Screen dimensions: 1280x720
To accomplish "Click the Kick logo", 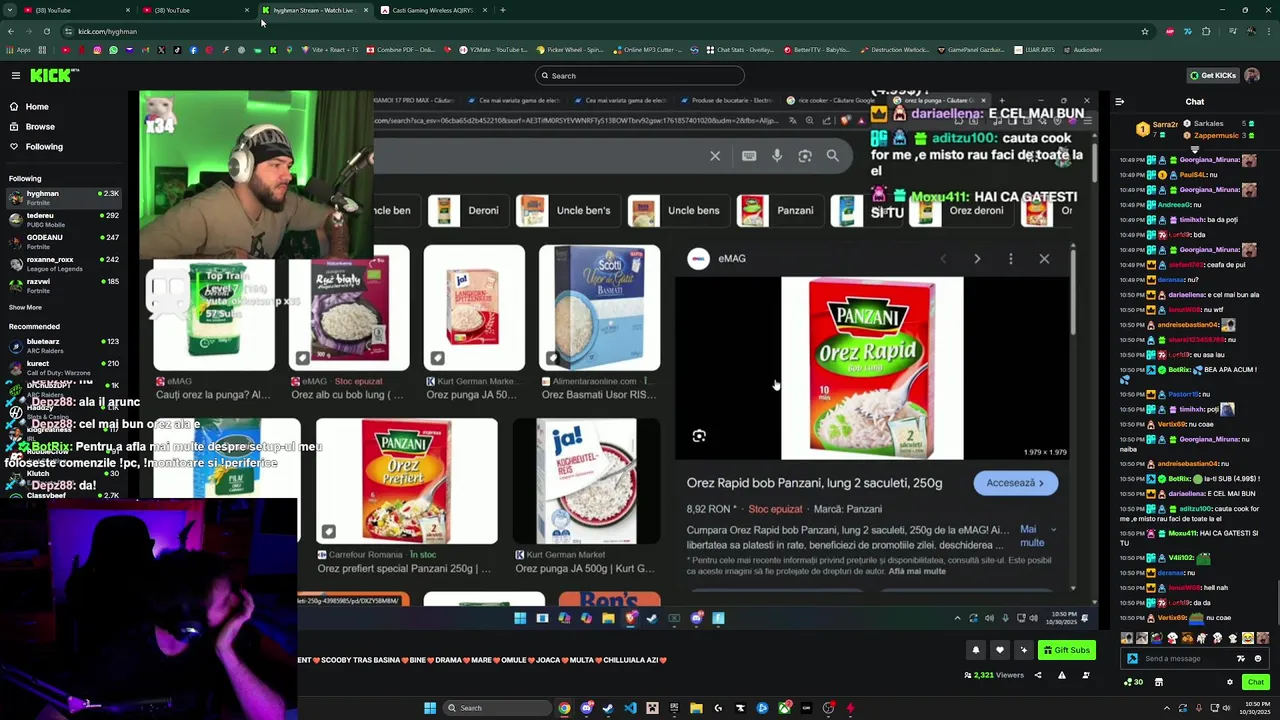I will point(54,75).
